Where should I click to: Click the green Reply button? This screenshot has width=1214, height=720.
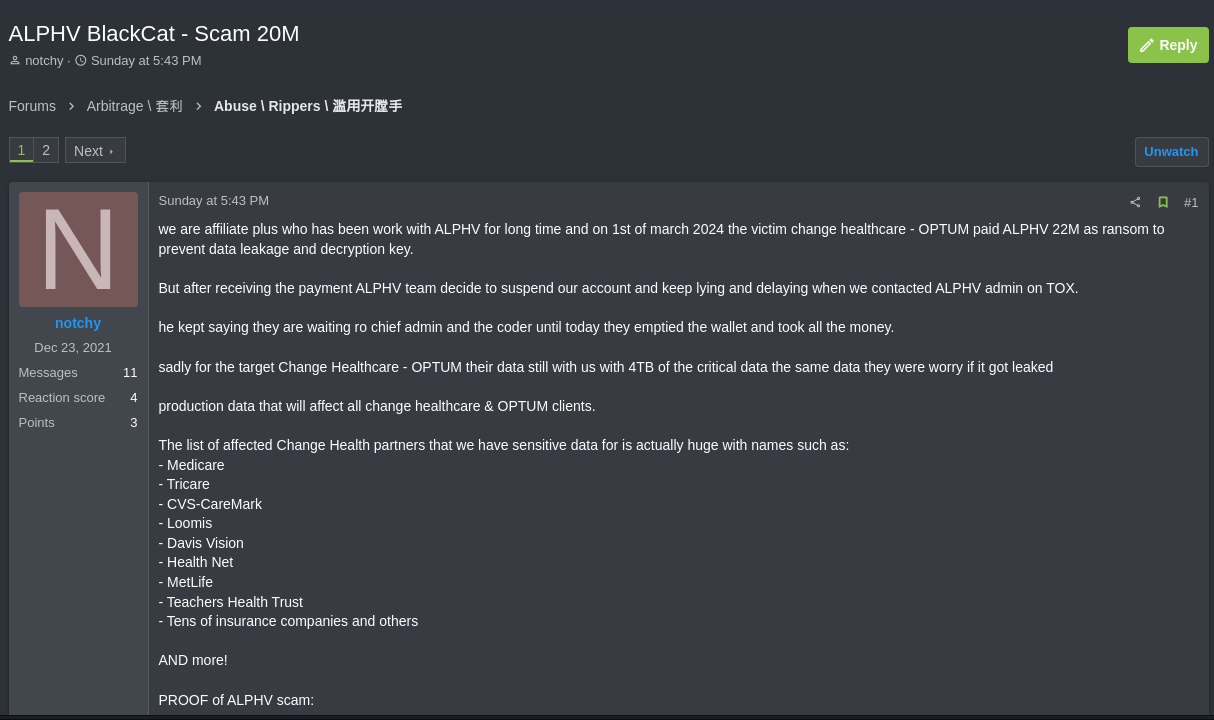(x=1168, y=45)
